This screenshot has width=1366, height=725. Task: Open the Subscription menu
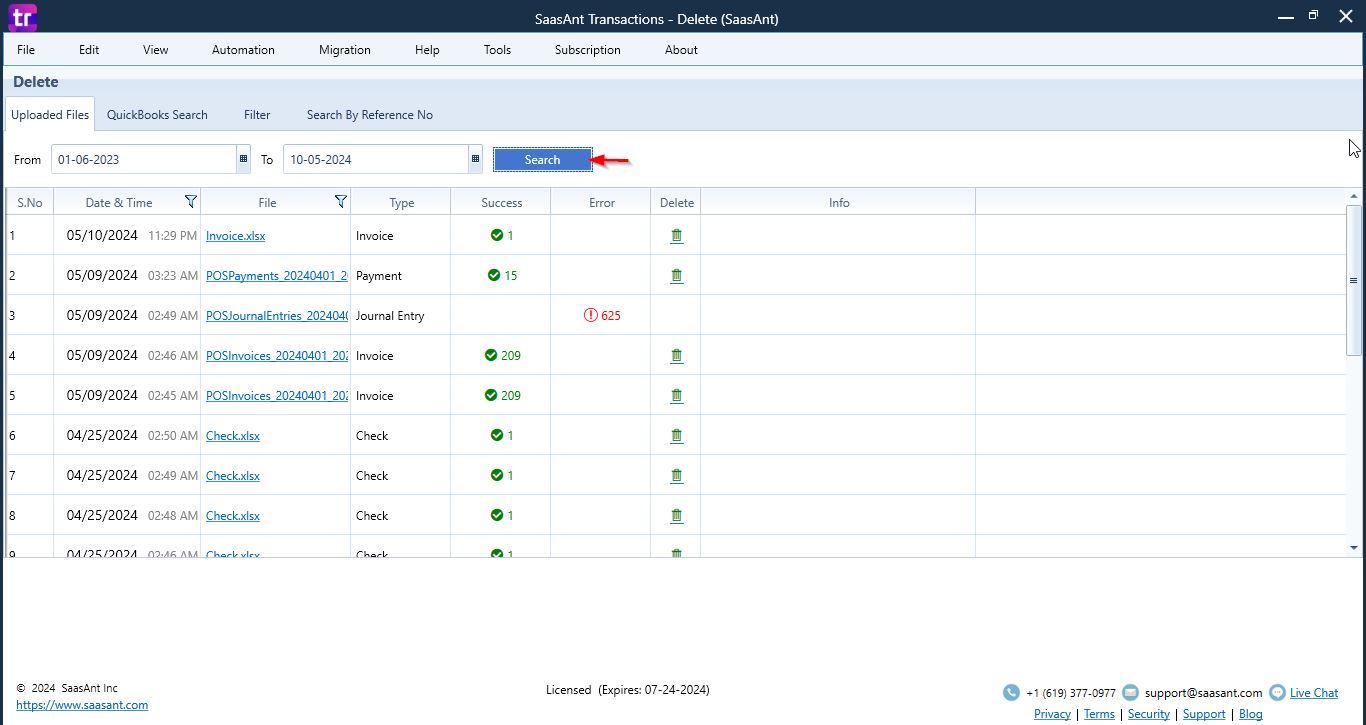point(587,50)
